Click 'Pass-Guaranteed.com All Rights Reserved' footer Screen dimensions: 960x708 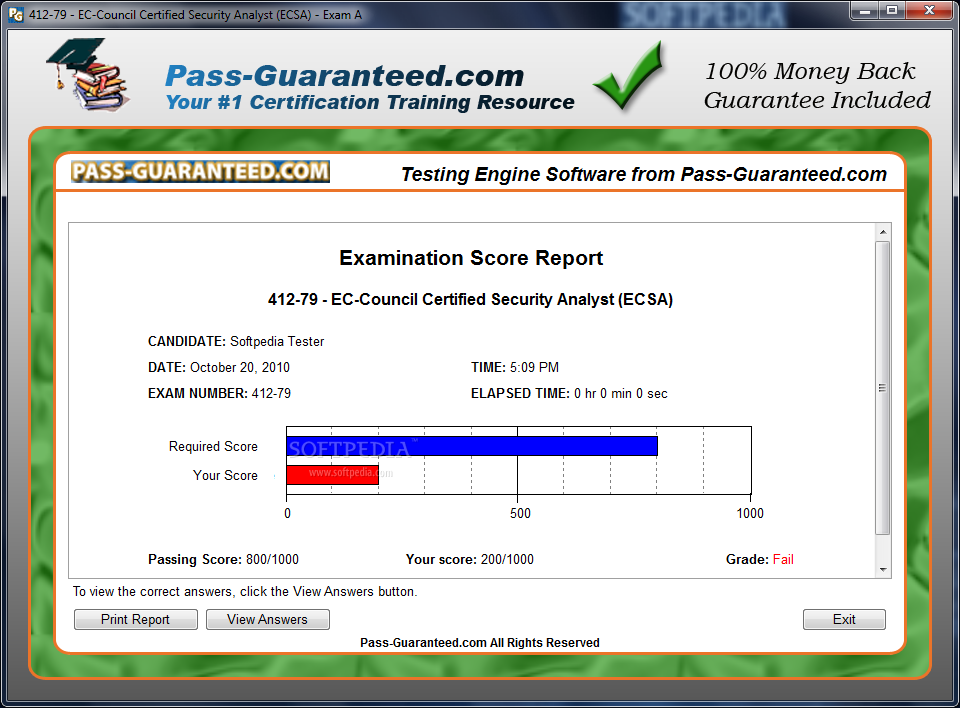point(479,642)
